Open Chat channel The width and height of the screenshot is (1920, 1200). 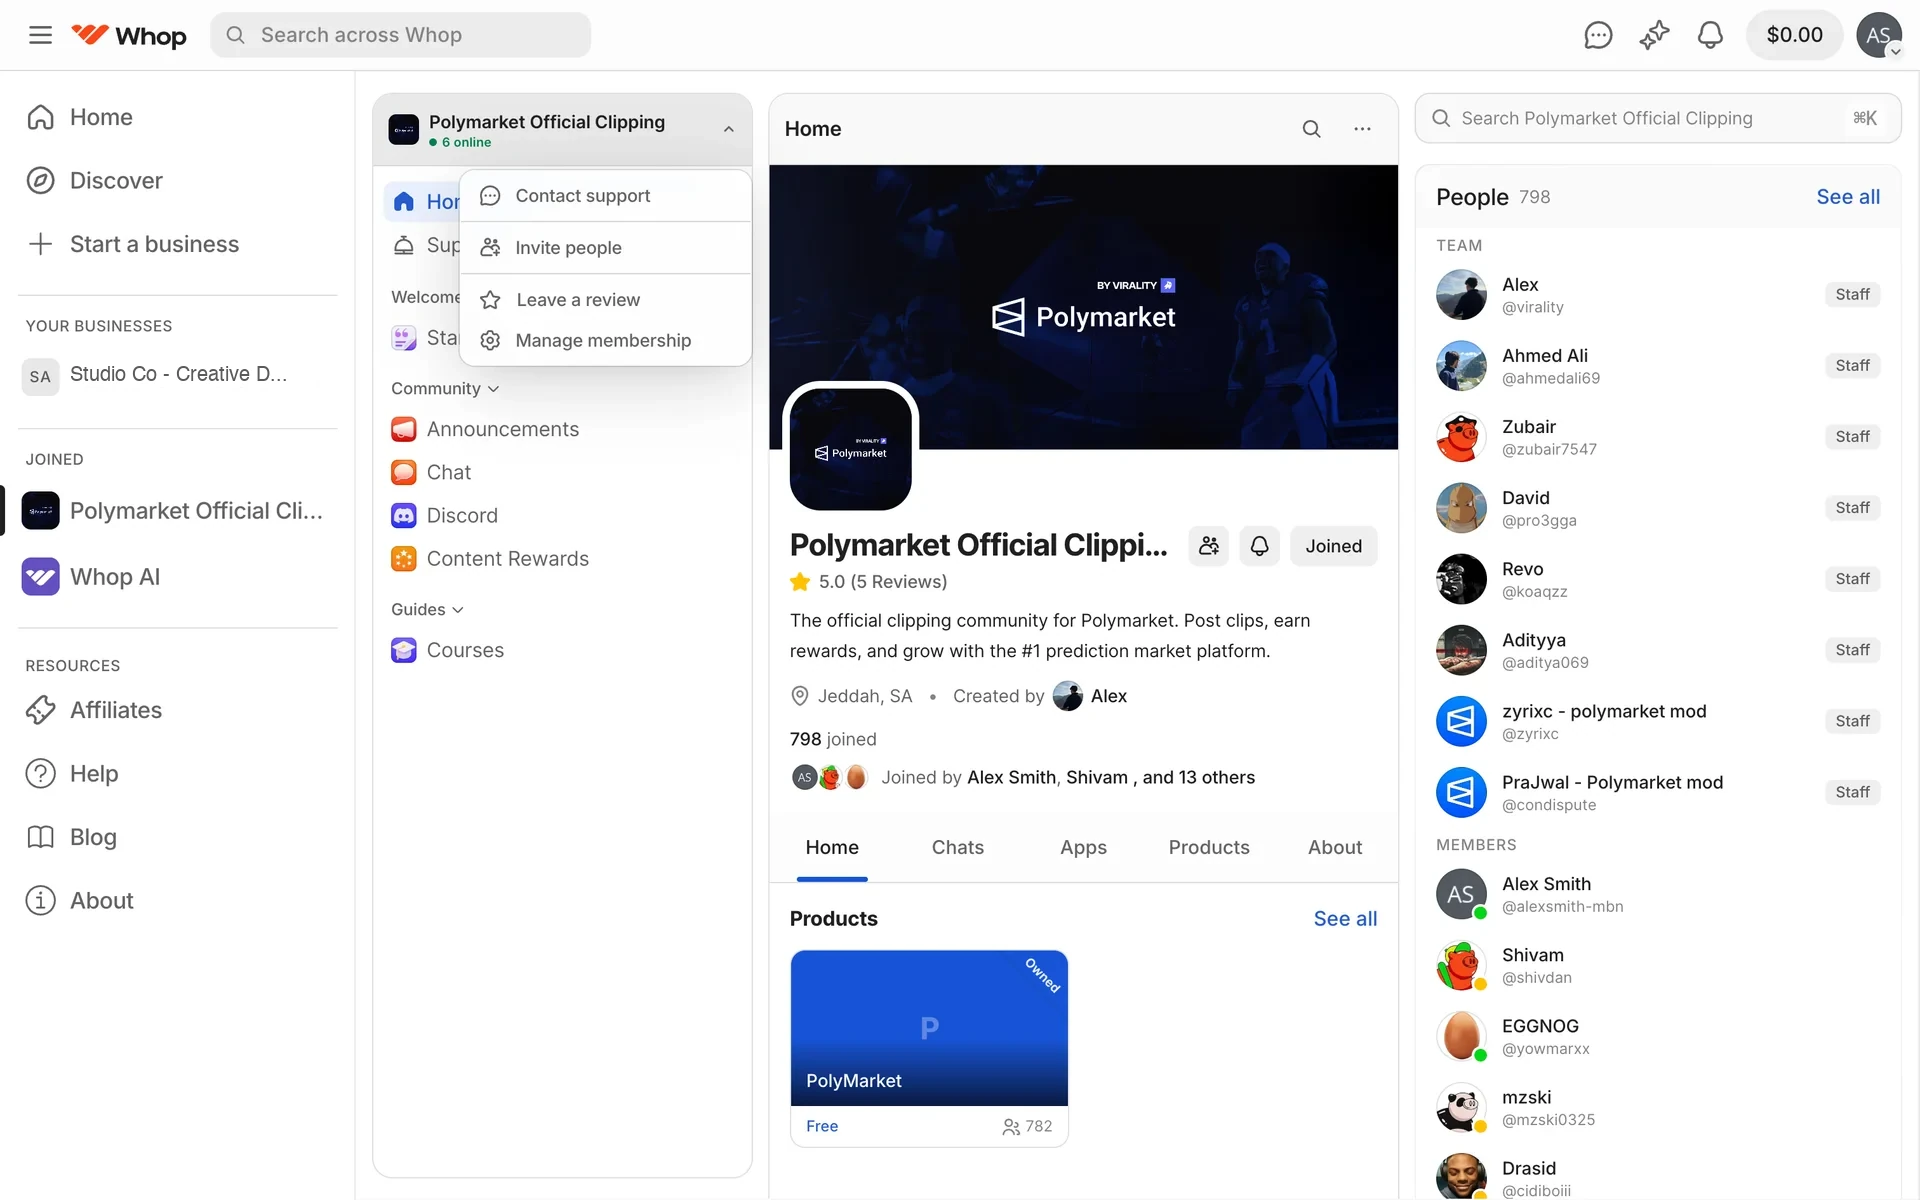pos(562,472)
